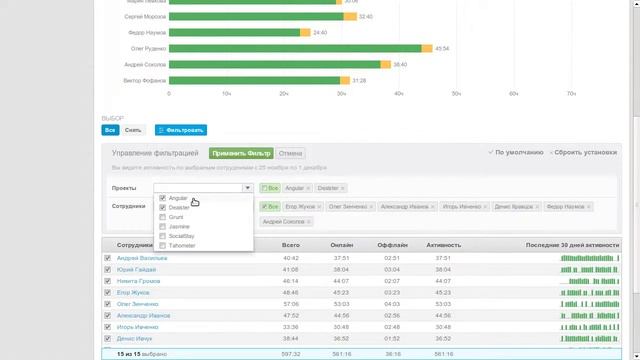Sort by the Всего column header

click(291, 245)
